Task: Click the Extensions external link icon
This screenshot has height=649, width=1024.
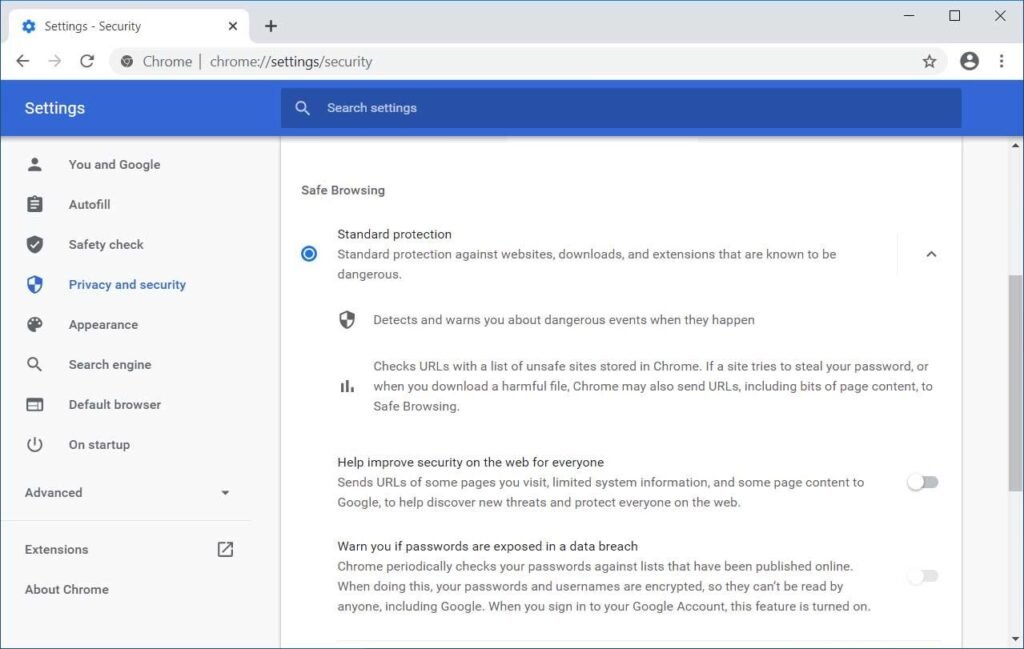Action: pyautogui.click(x=225, y=549)
